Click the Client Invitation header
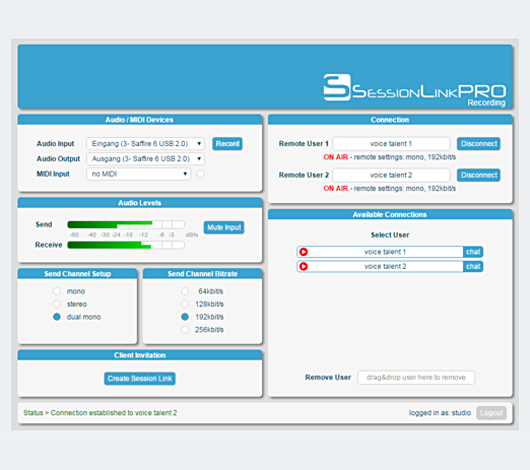This screenshot has width=530, height=470. pos(140,355)
